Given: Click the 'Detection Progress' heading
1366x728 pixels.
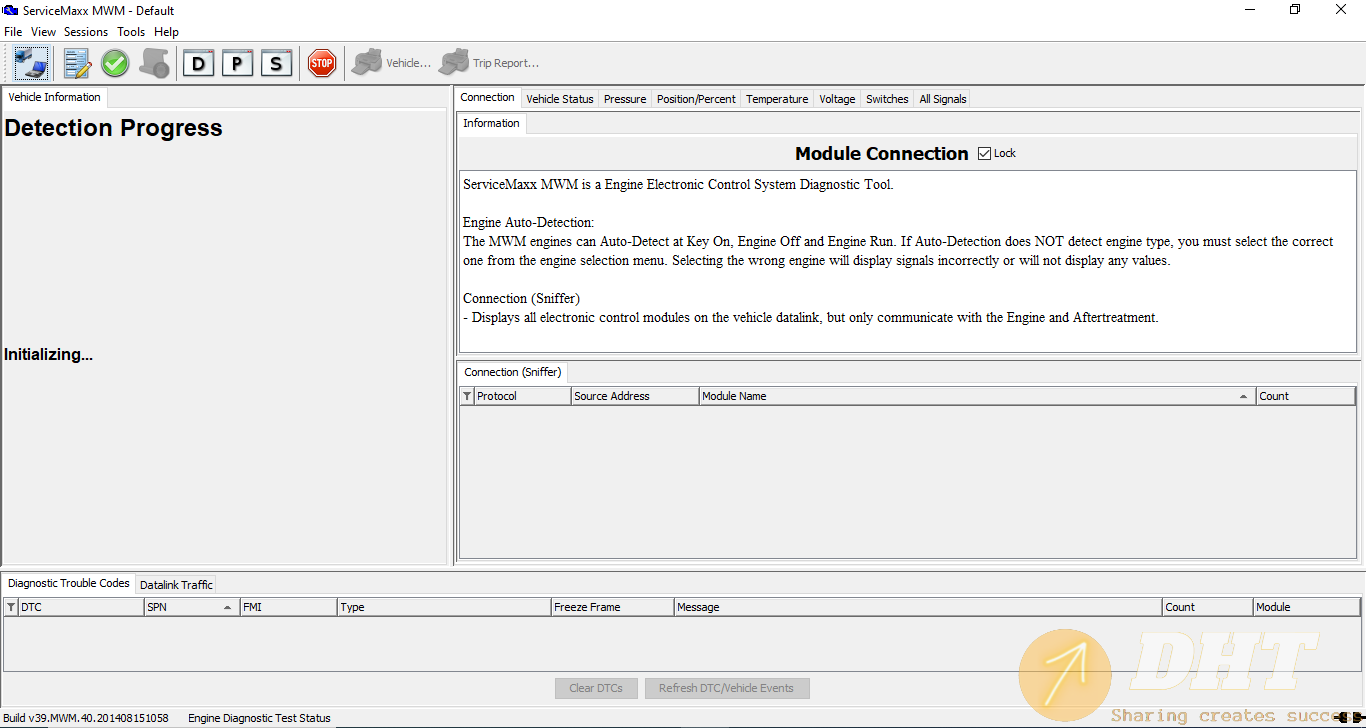Looking at the screenshot, I should 113,128.
